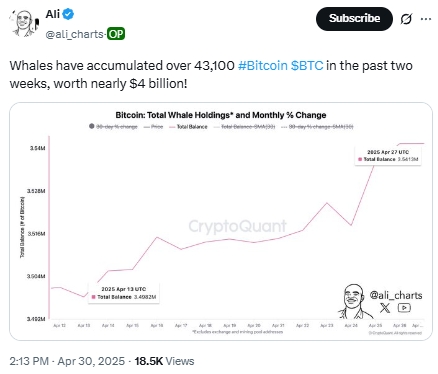Open Ali's profile avatar
The image size is (438, 374).
[x=24, y=23]
